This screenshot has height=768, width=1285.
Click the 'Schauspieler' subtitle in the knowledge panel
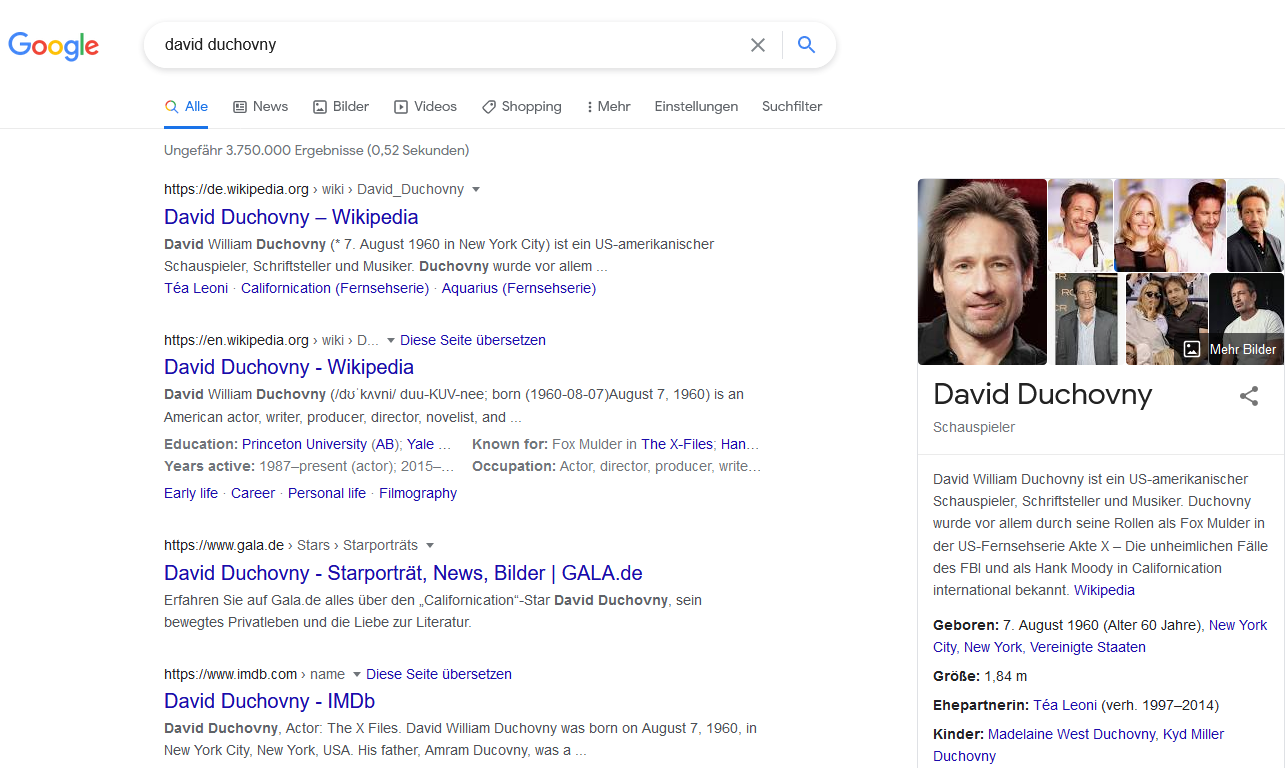974,427
